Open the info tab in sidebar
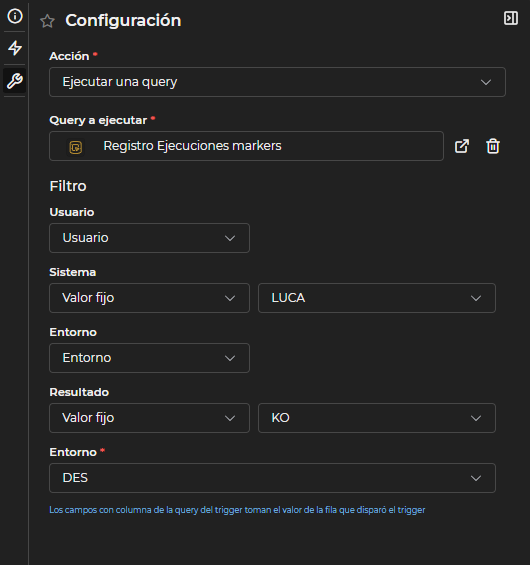This screenshot has height=565, width=530. [15, 16]
